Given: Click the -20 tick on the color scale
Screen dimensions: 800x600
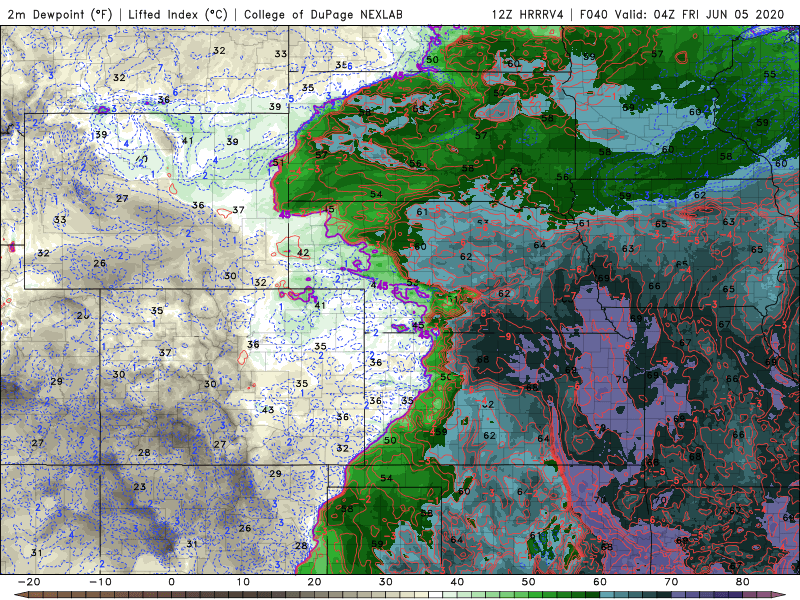Looking at the screenshot, I should pos(29,582).
